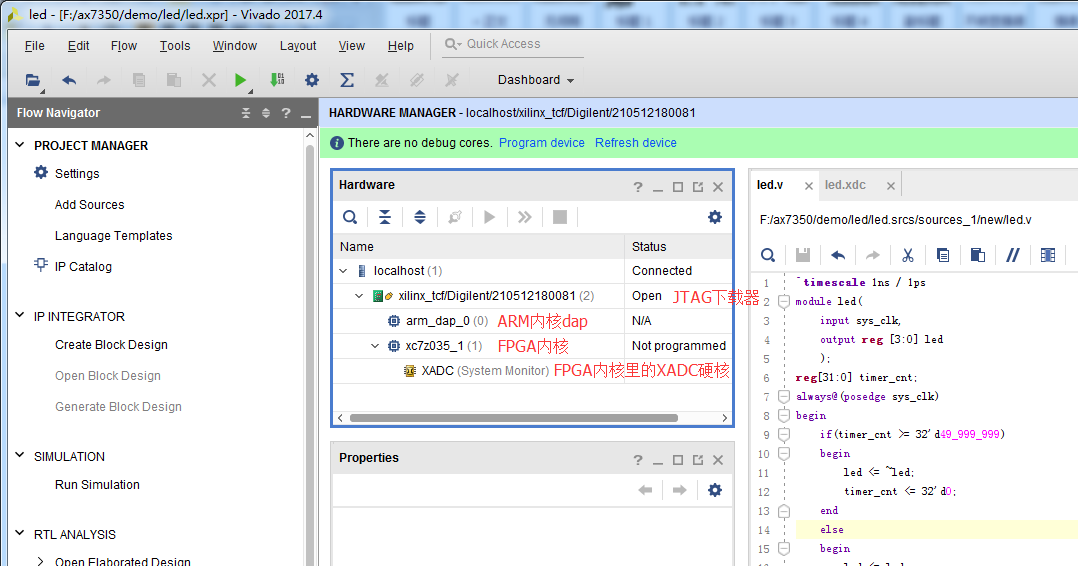Click the Sigma report icon in toolbar

347,80
